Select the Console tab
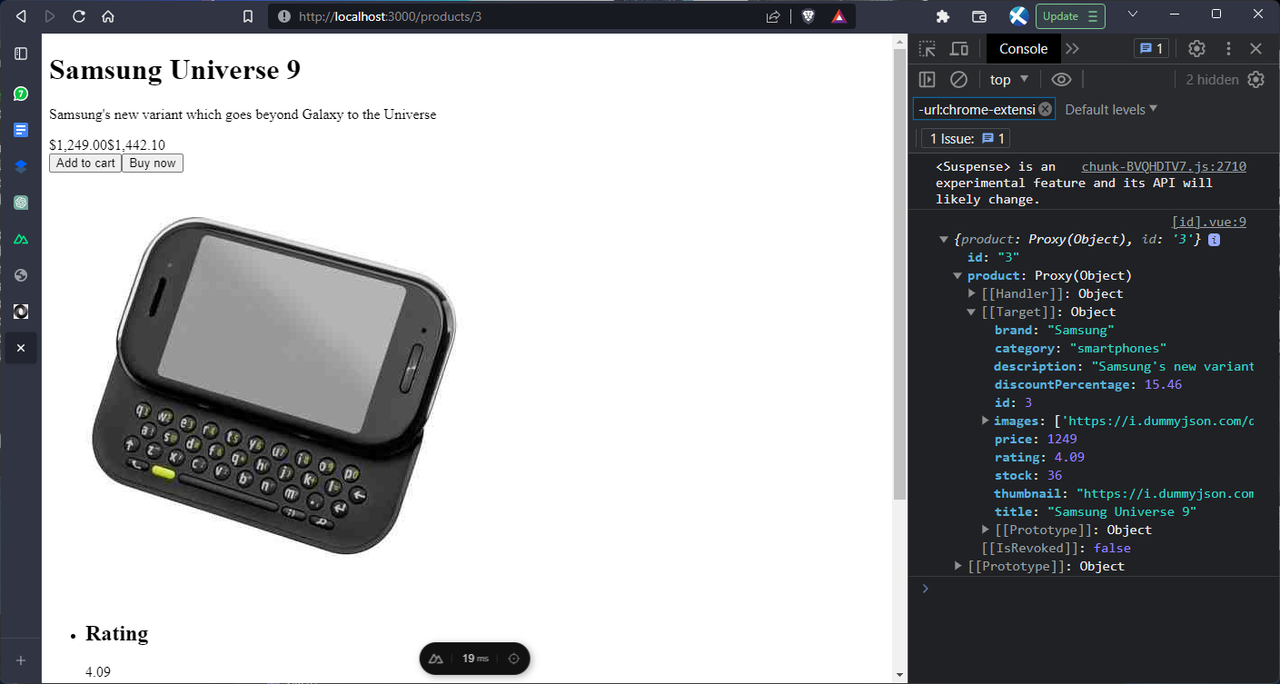Viewport: 1280px width, 684px height. click(1023, 48)
